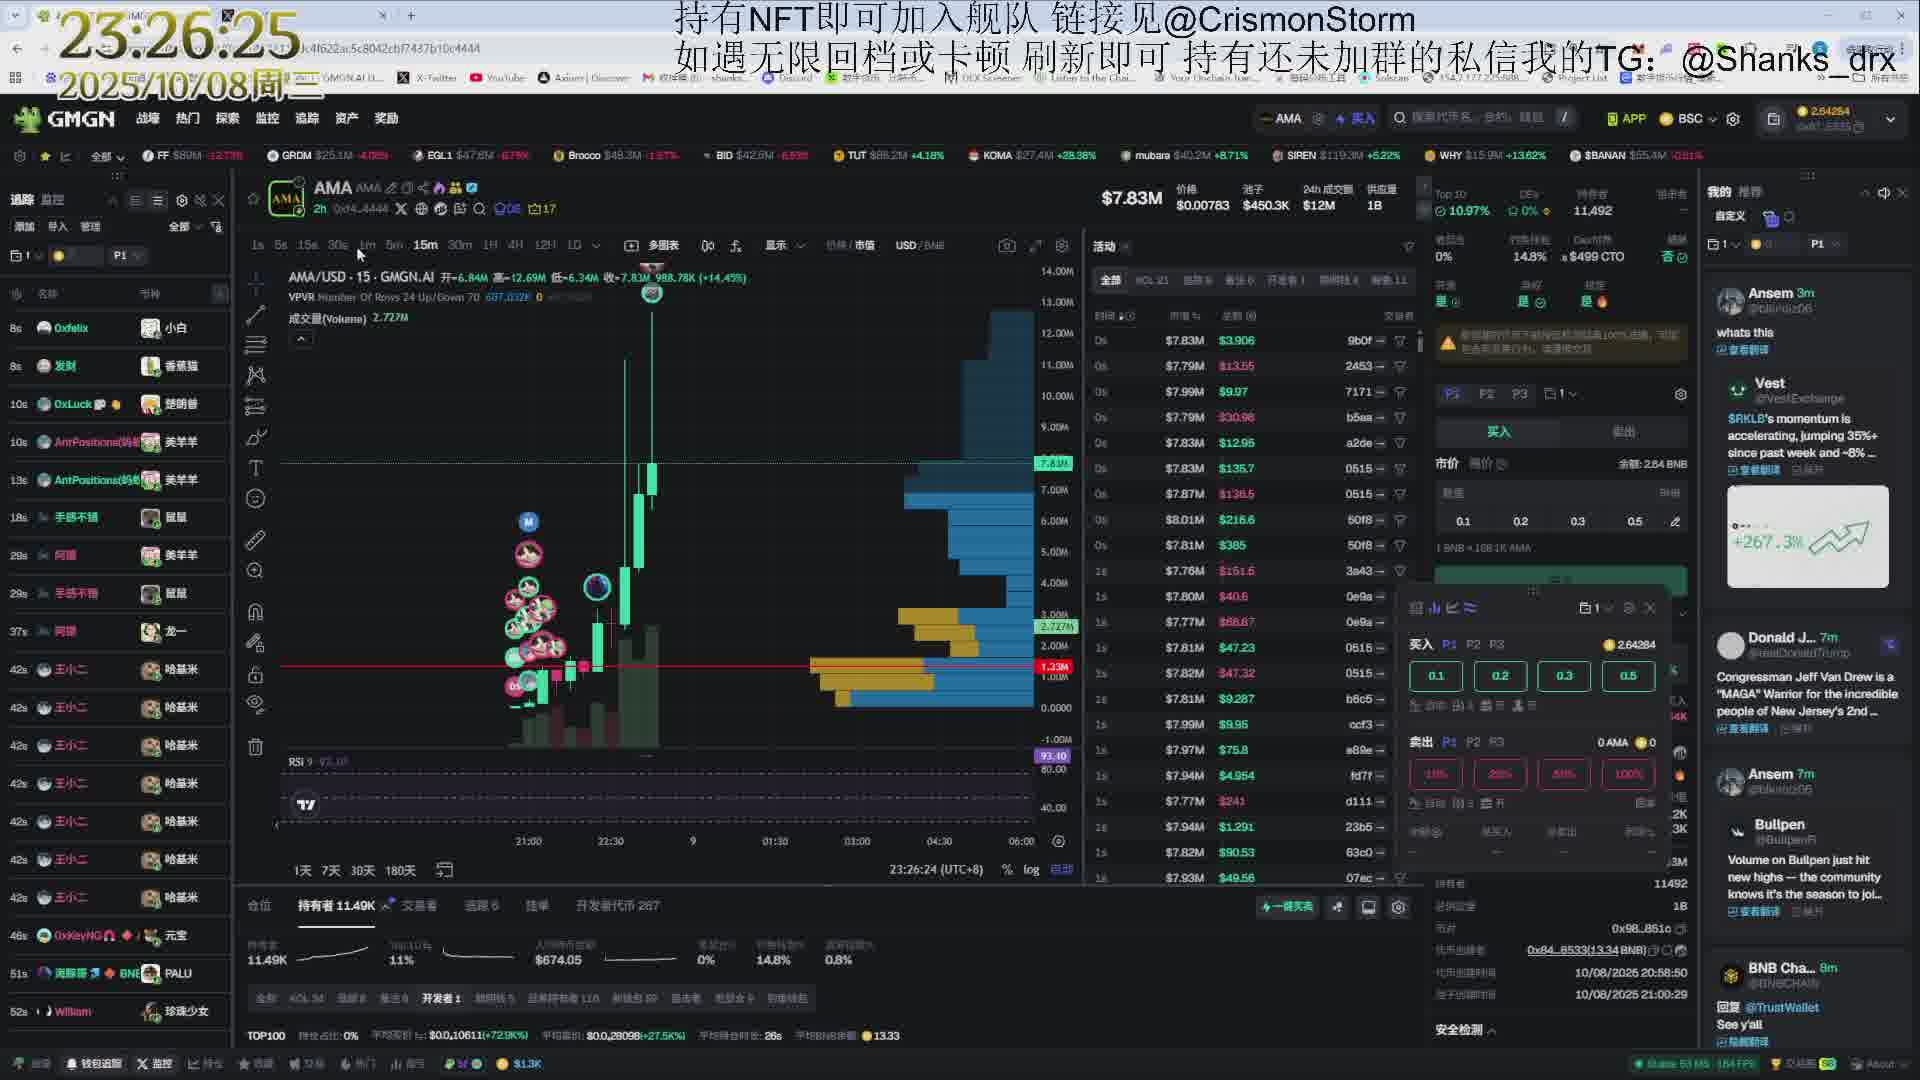Click the ruler measure tool
Viewport: 1920px width, 1080px height.
point(256,540)
